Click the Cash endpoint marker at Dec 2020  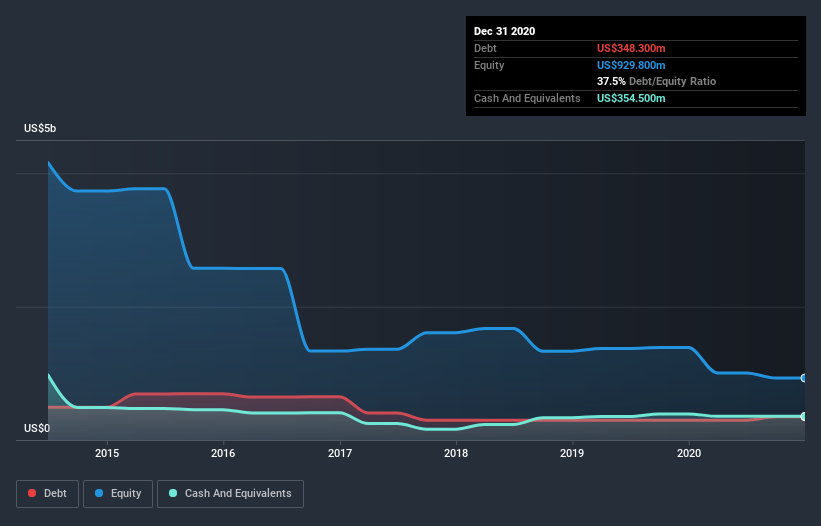click(x=804, y=417)
